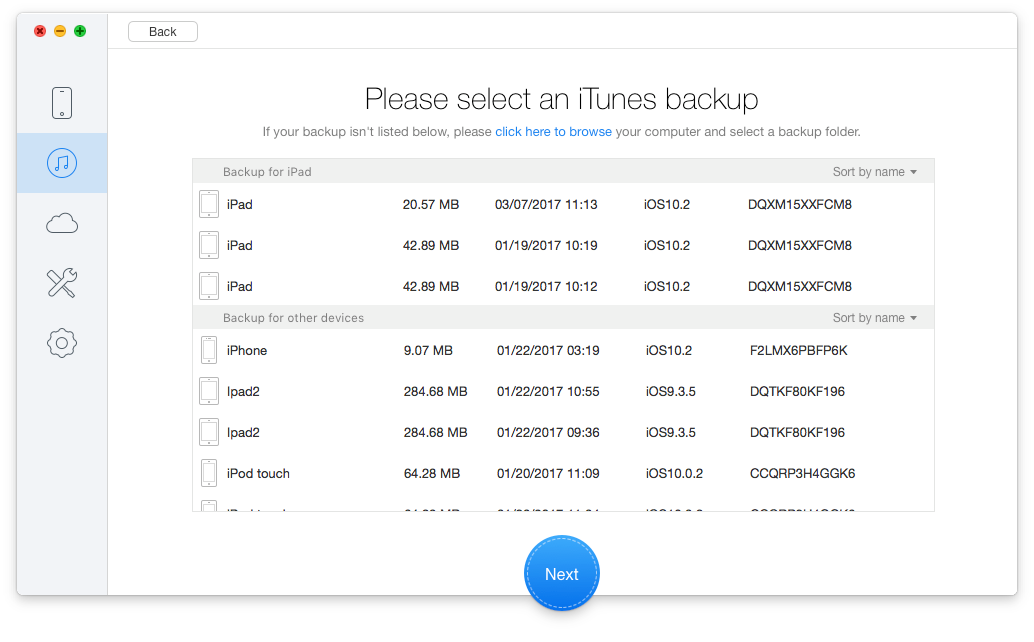Screen dimensions: 1034x642
Task: Select the iPhone backup name
Action: [247, 350]
